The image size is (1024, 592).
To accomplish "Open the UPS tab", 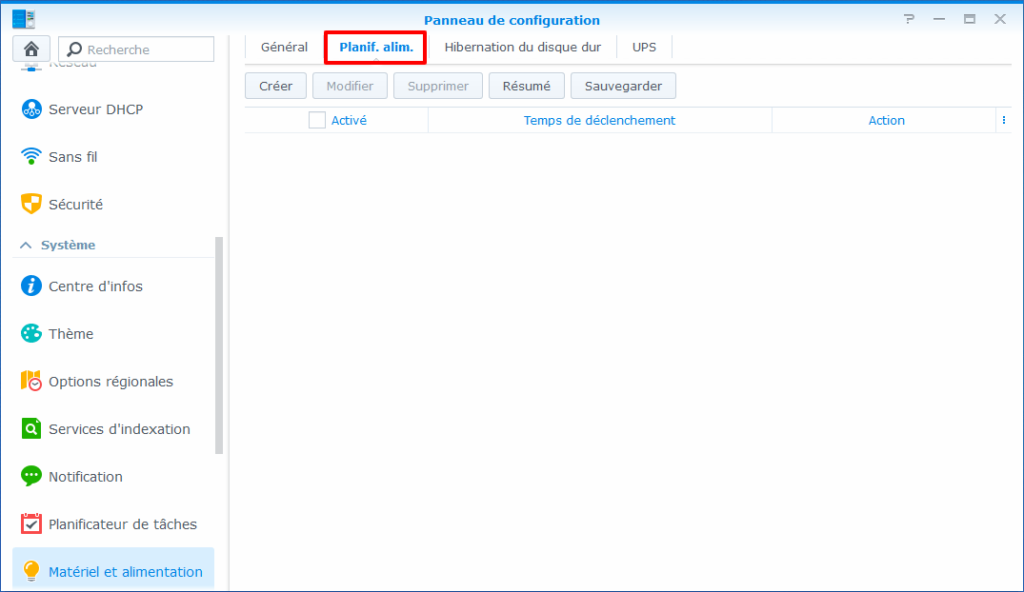I will 644,47.
